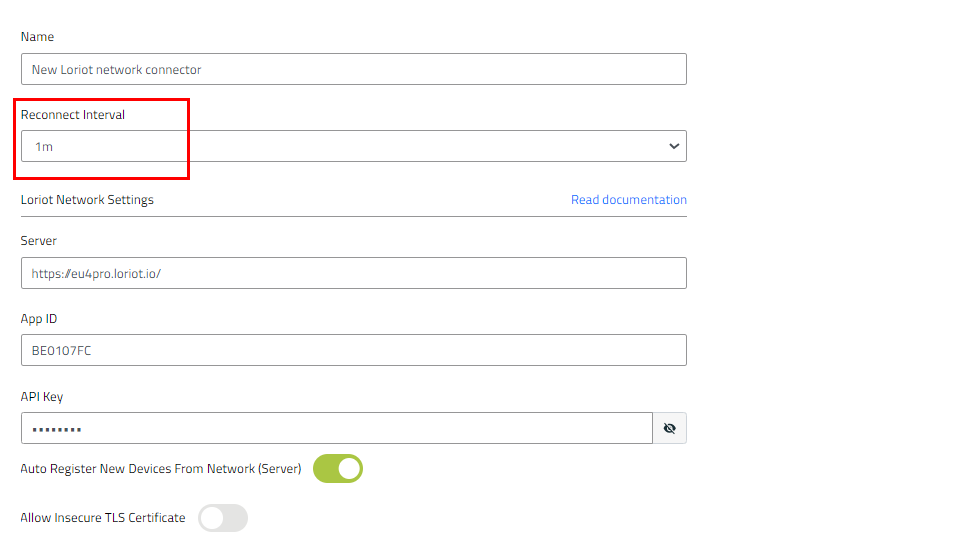
Task: Click the "New Loriot network connector" text
Action: coord(116,70)
